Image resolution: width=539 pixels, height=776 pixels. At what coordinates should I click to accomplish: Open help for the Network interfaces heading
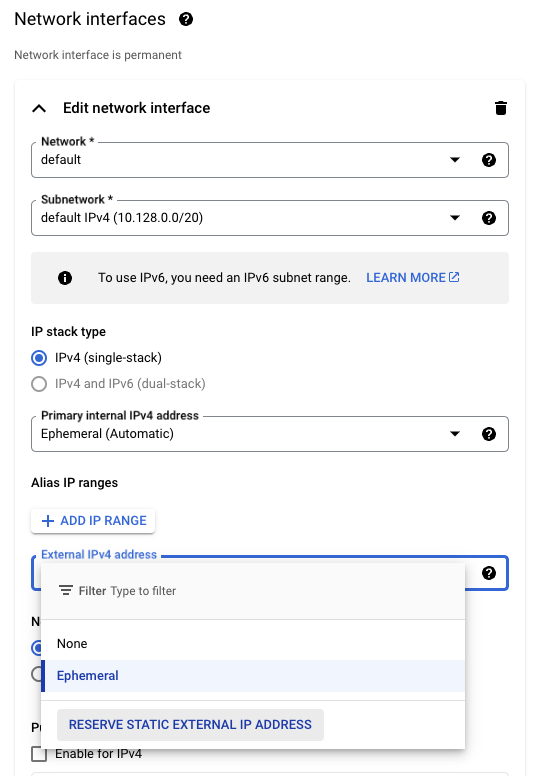click(186, 19)
